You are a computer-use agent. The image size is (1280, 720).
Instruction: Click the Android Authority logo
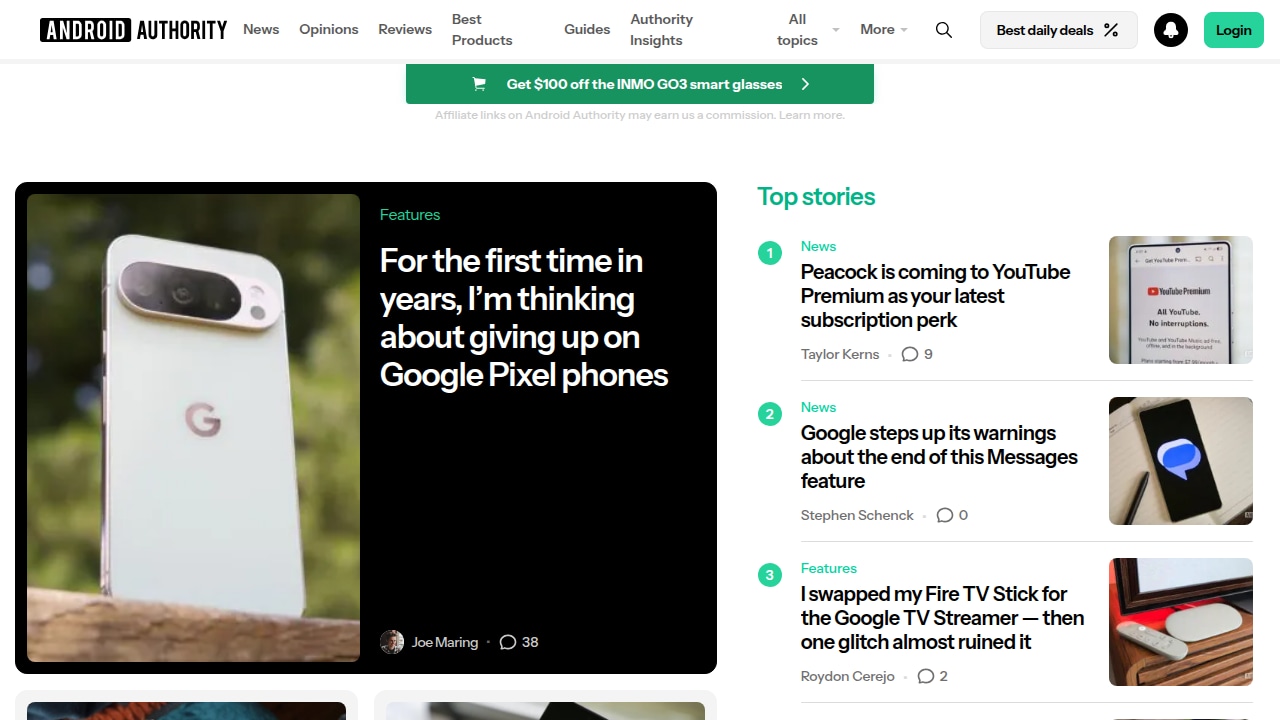(x=134, y=30)
